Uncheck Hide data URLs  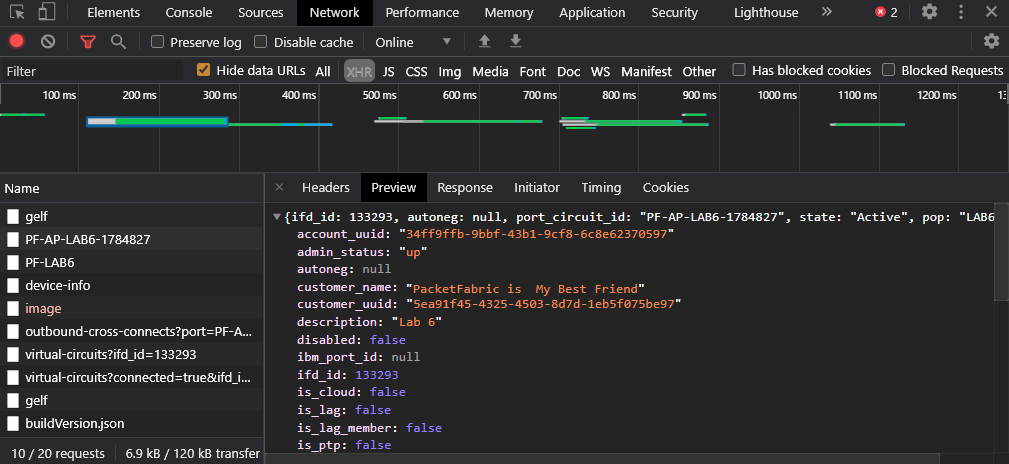pos(203,70)
